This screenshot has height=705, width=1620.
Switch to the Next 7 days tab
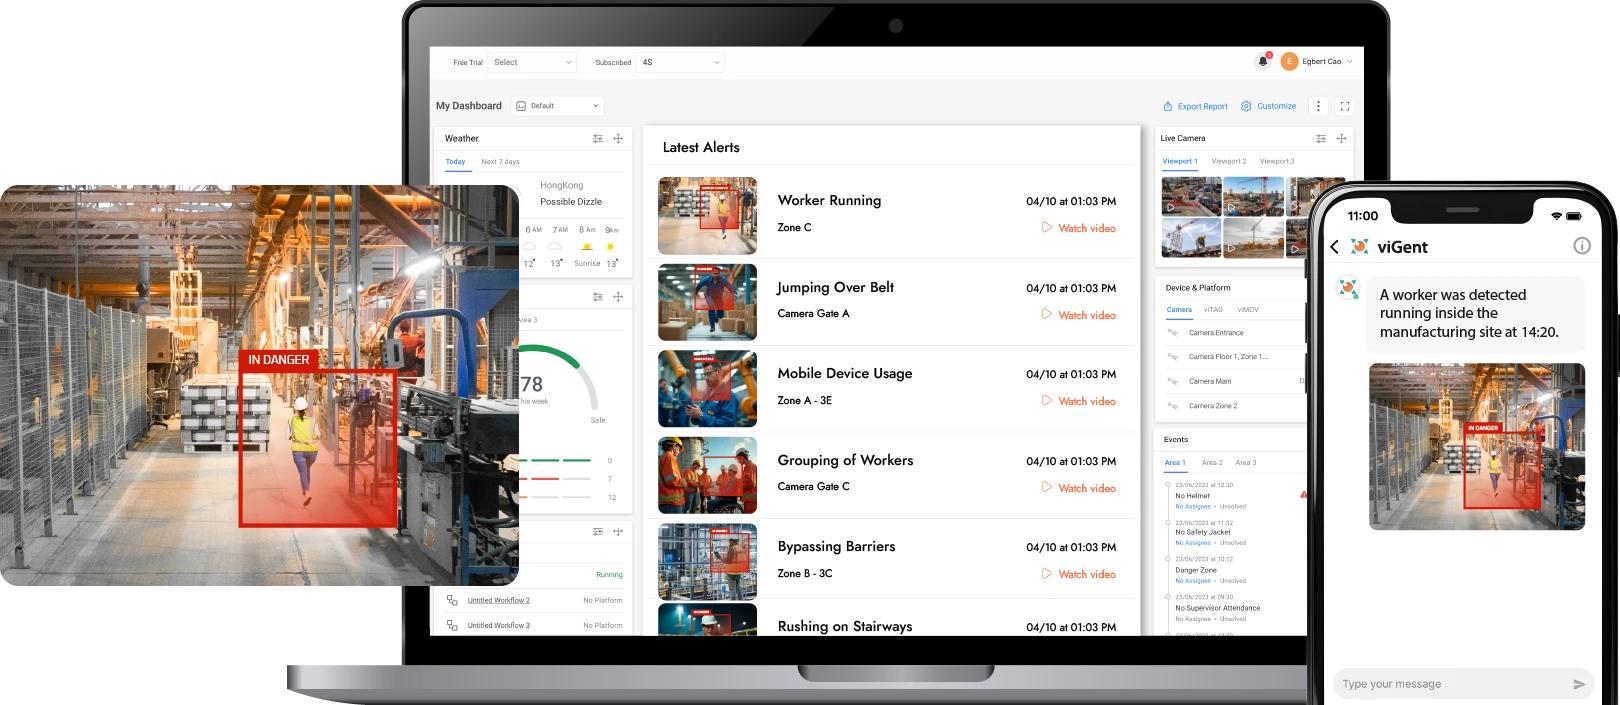500,162
